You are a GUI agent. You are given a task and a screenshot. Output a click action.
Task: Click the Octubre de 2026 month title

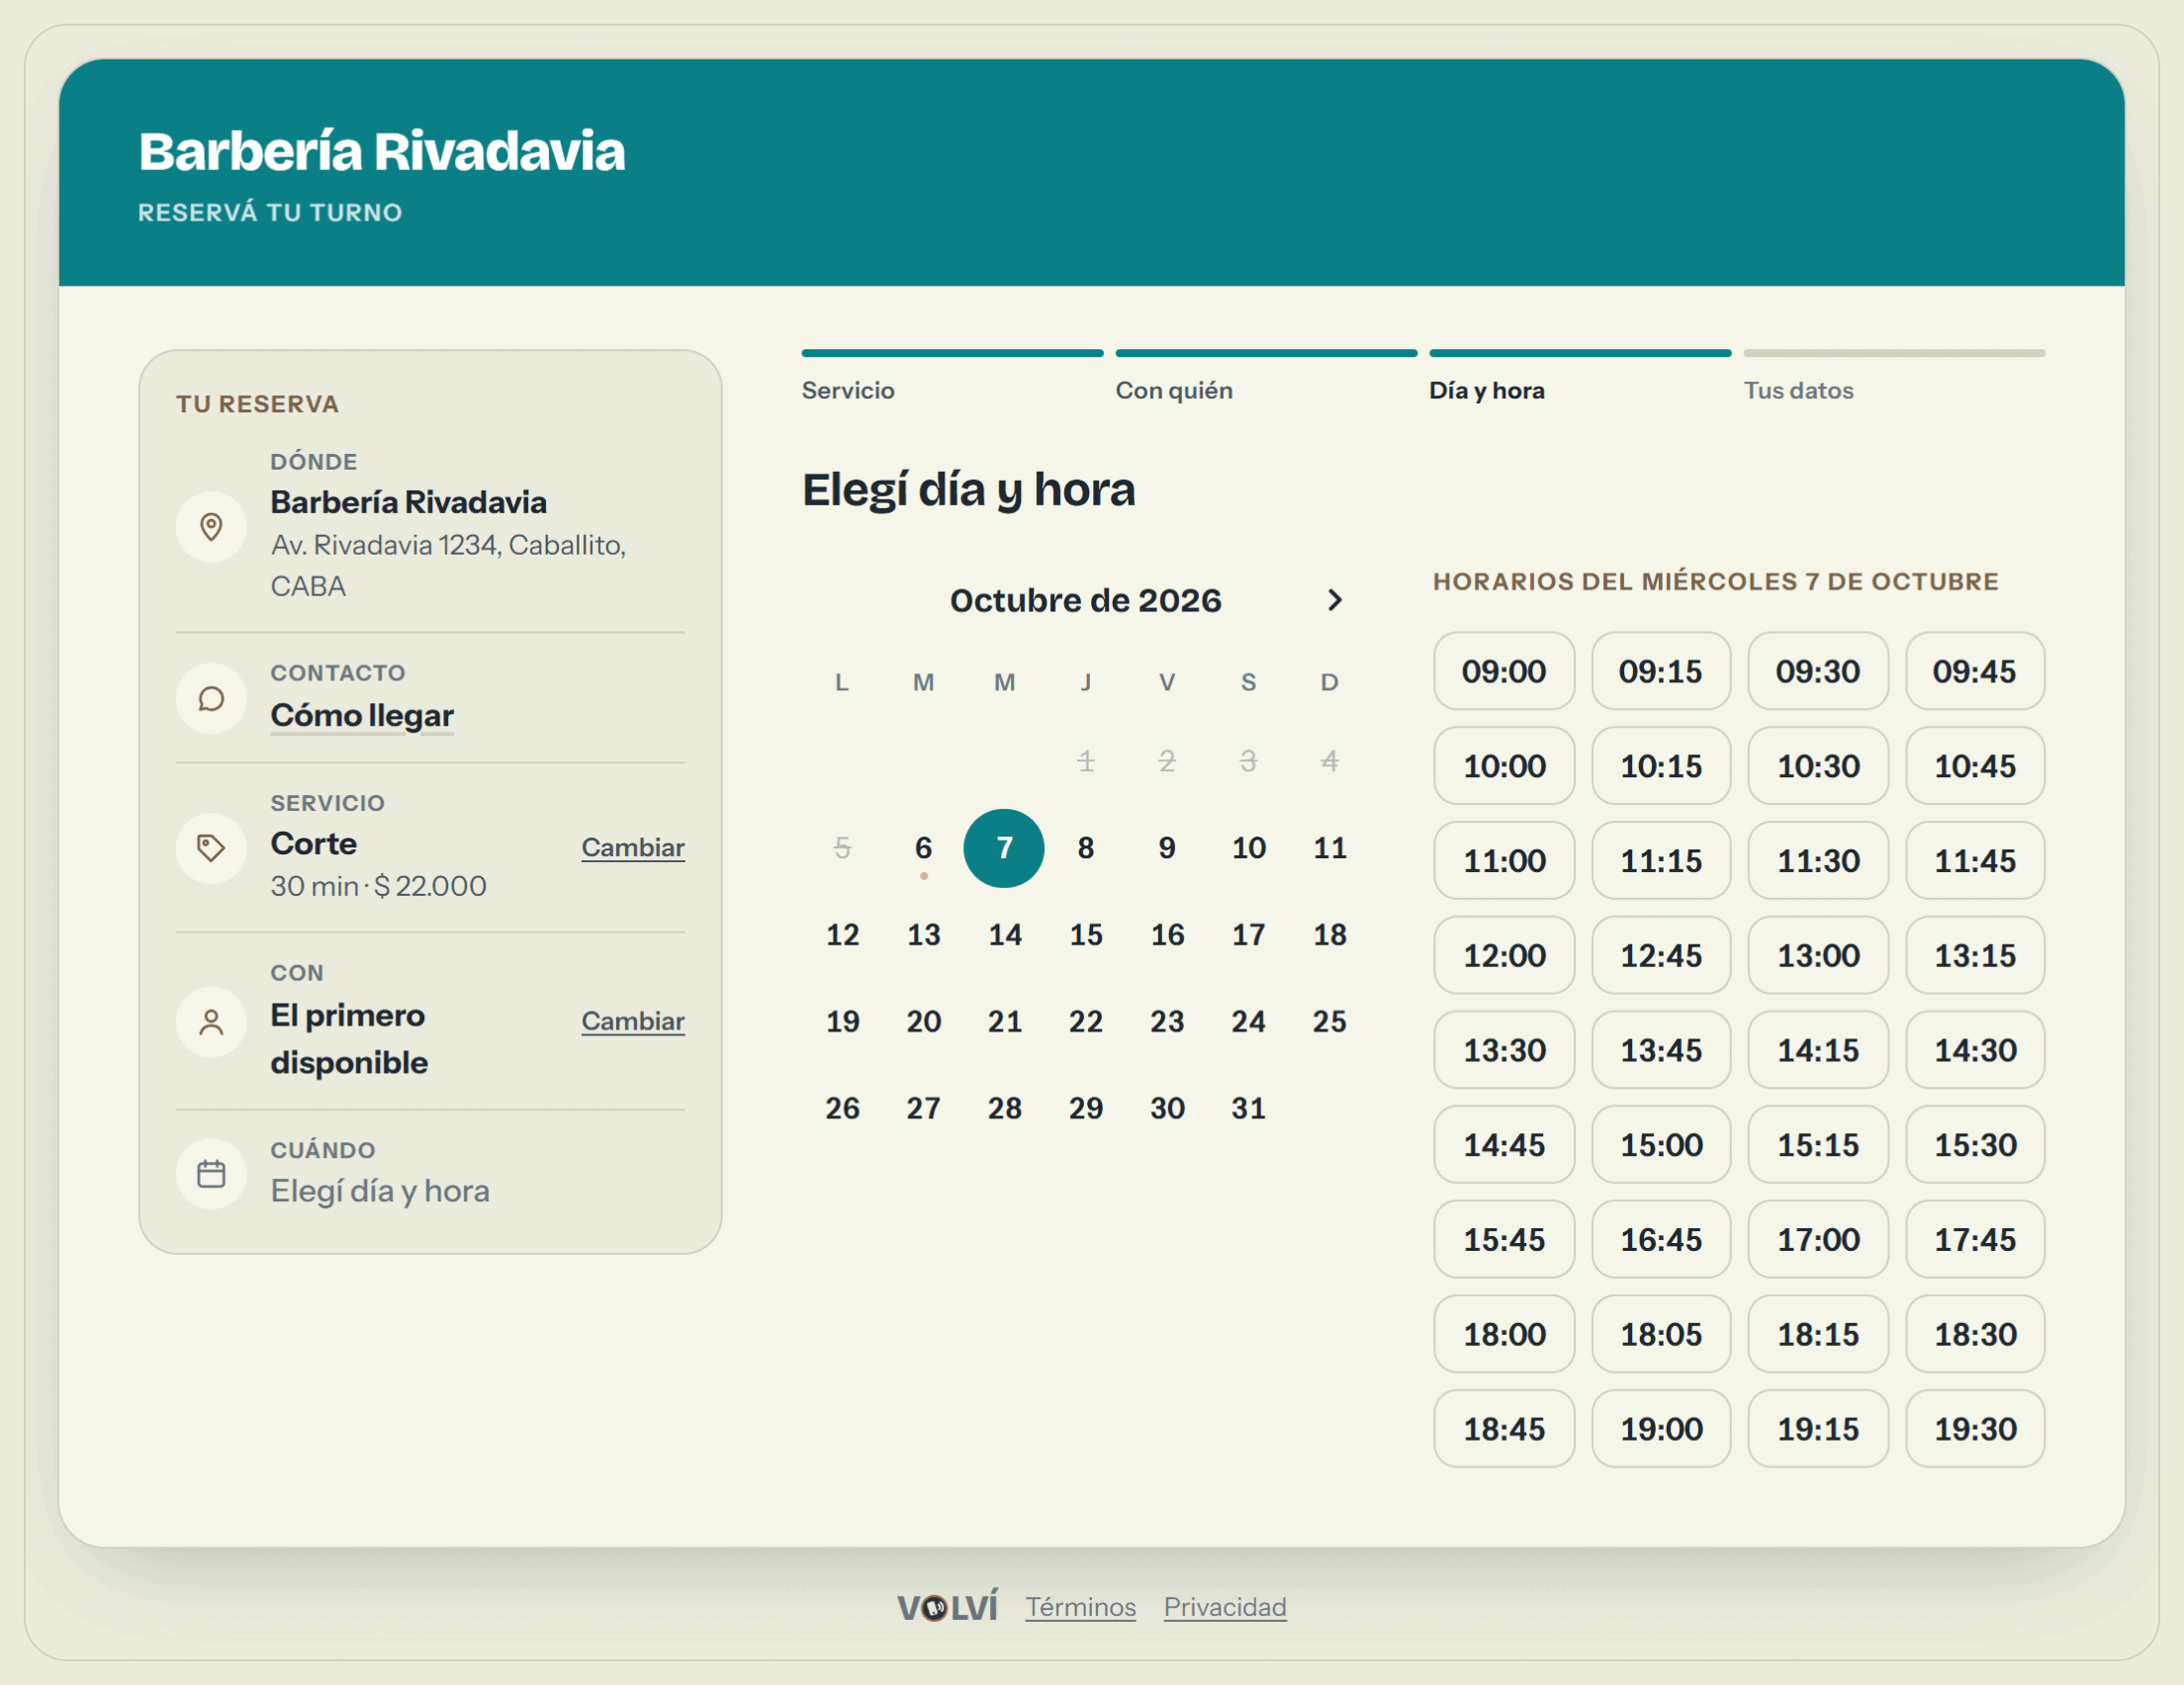point(1085,600)
